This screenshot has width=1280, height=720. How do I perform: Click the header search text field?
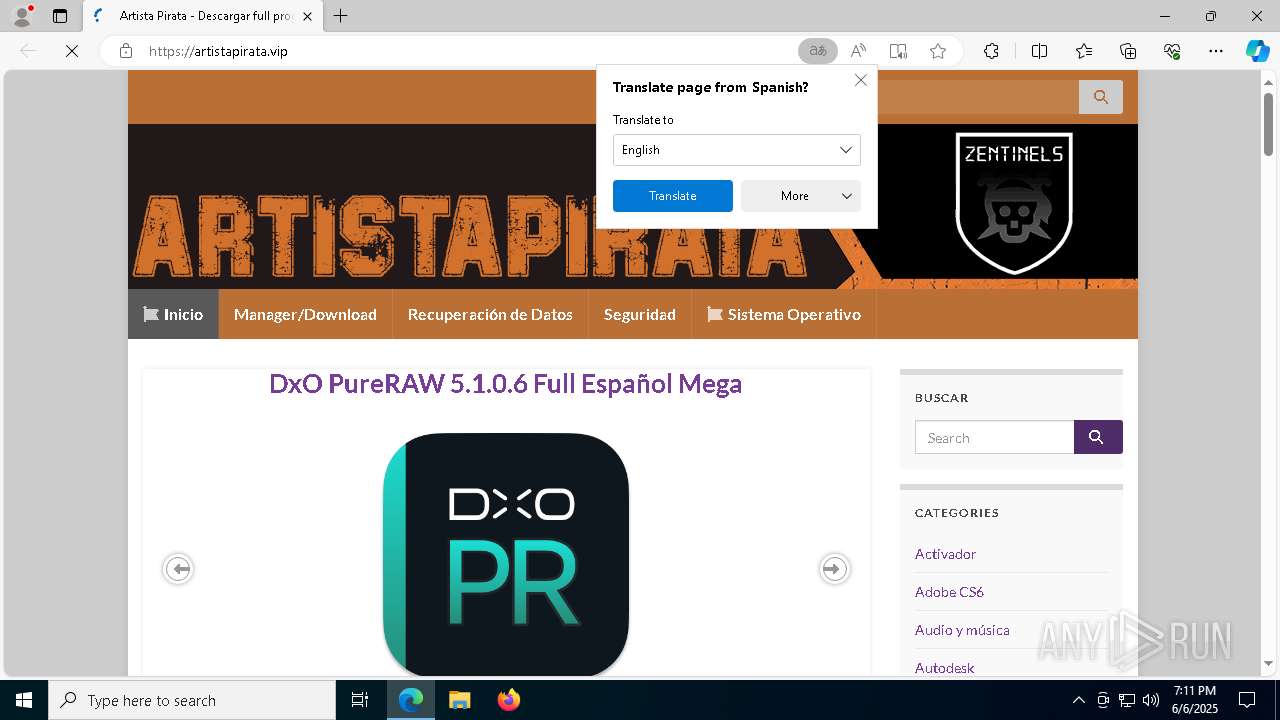pos(977,97)
